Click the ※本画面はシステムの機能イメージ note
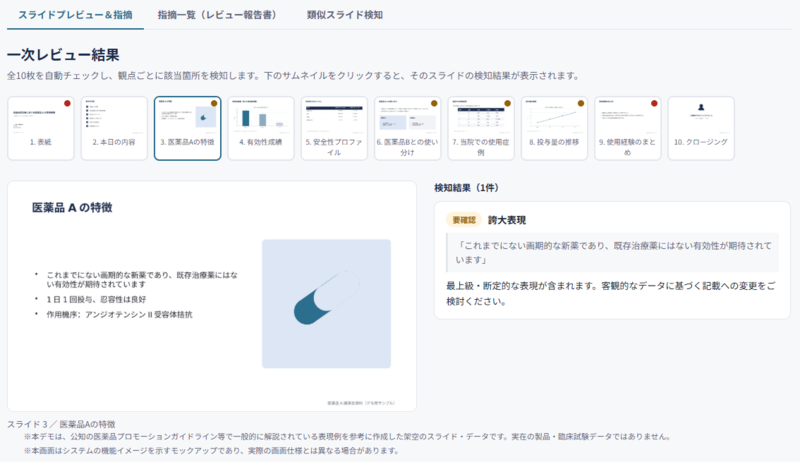The width and height of the screenshot is (800, 462). pyautogui.click(x=211, y=451)
